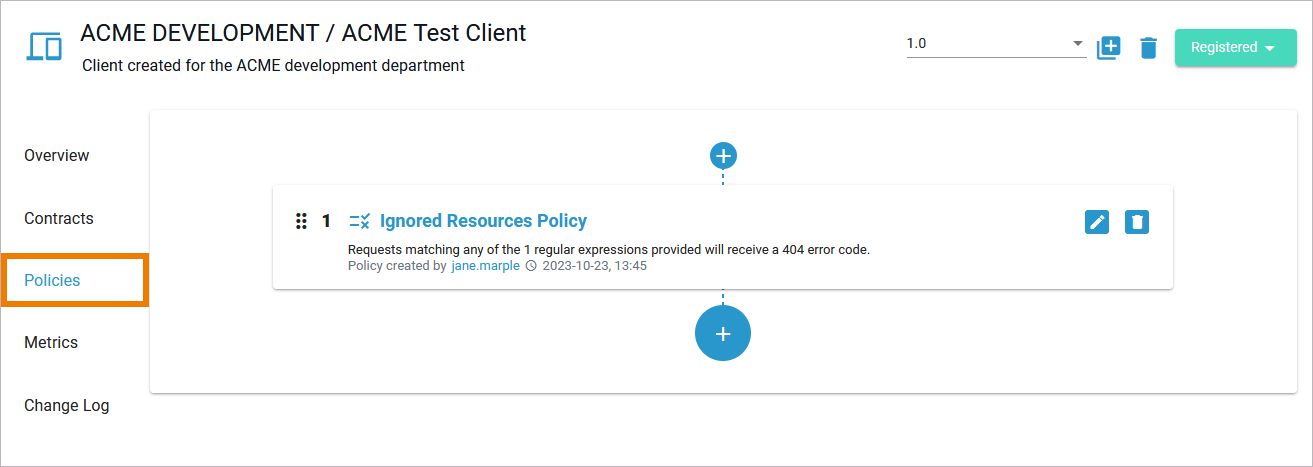Click the Ignored Resources Policy type icon
Image resolution: width=1313 pixels, height=467 pixels.
coord(359,221)
